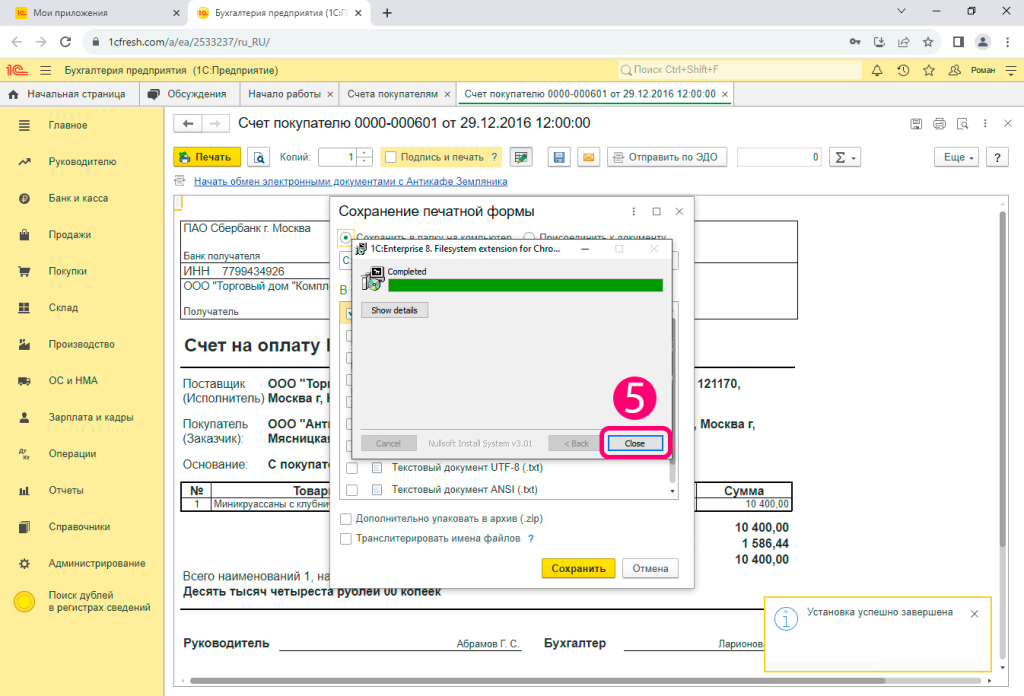Open the save dialog three-dots menu
Image resolution: width=1024 pixels, height=696 pixels.
point(633,212)
